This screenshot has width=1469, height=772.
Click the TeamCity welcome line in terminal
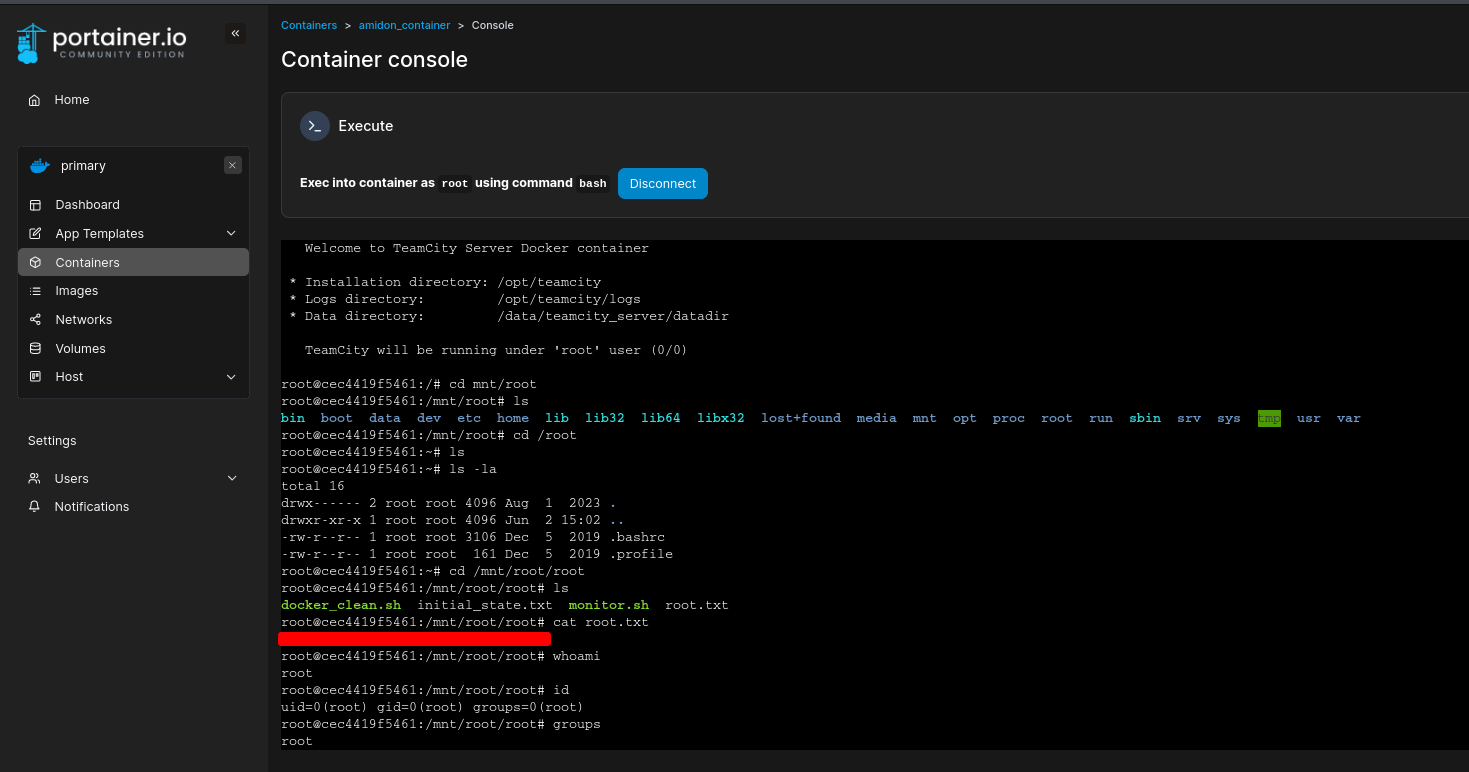coord(477,249)
